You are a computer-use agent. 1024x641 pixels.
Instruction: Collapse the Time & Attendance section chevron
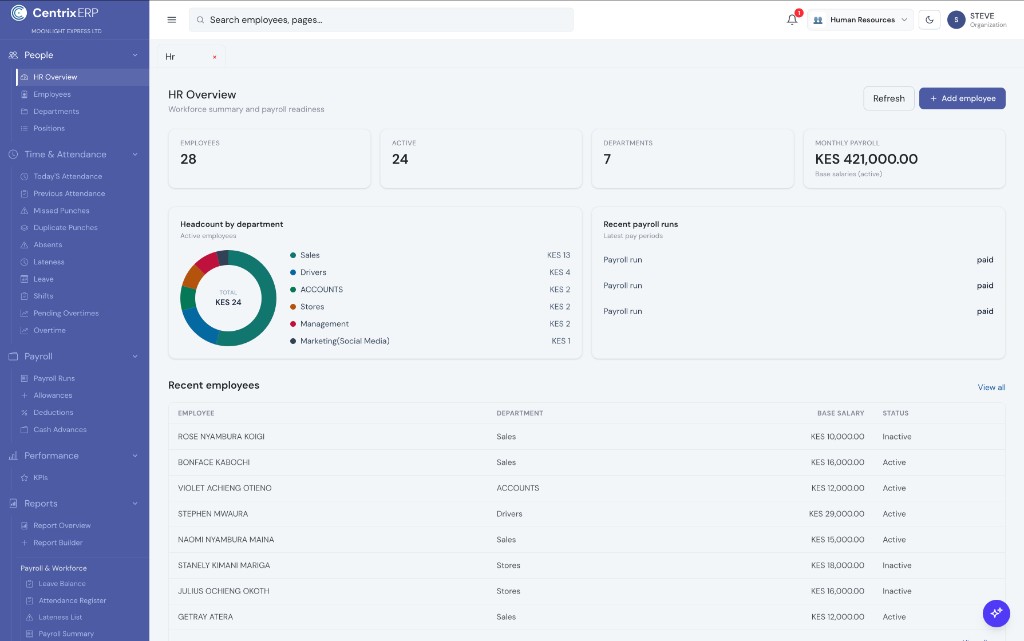[x=135, y=155]
